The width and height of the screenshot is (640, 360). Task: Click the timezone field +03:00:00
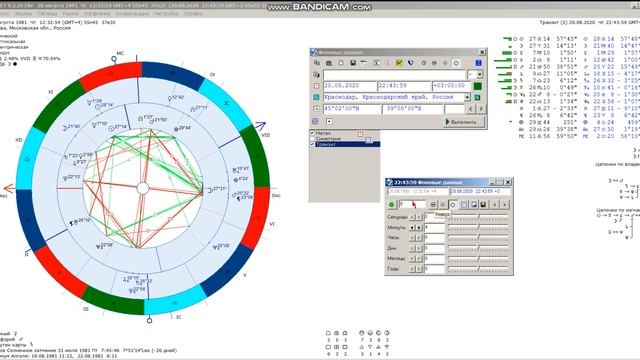coord(451,86)
